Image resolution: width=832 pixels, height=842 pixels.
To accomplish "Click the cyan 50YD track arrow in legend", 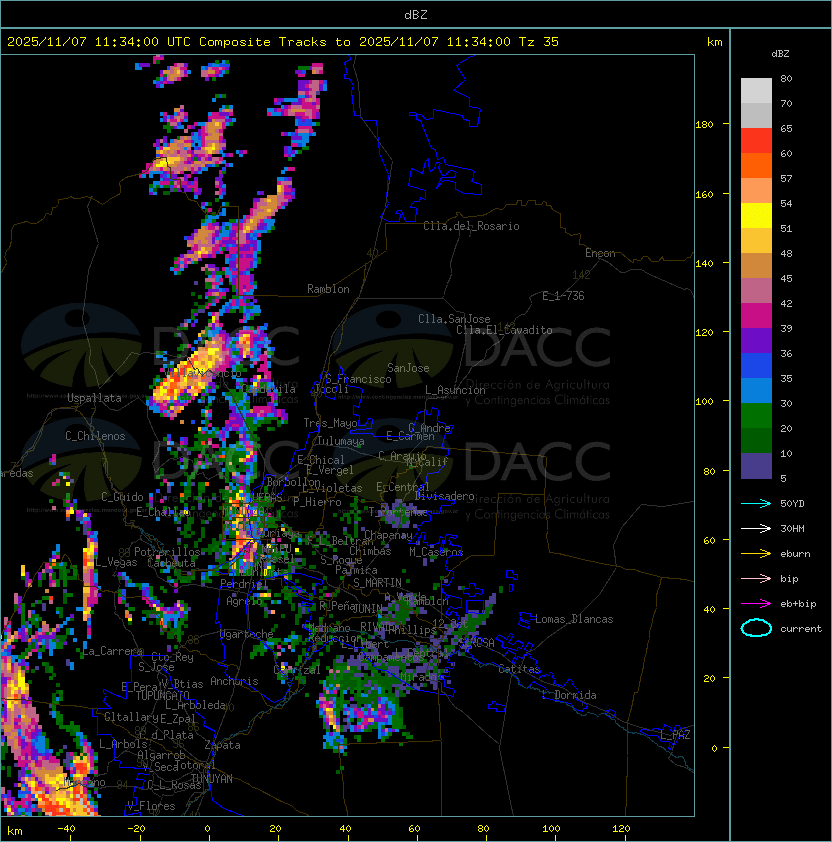I will click(x=756, y=503).
